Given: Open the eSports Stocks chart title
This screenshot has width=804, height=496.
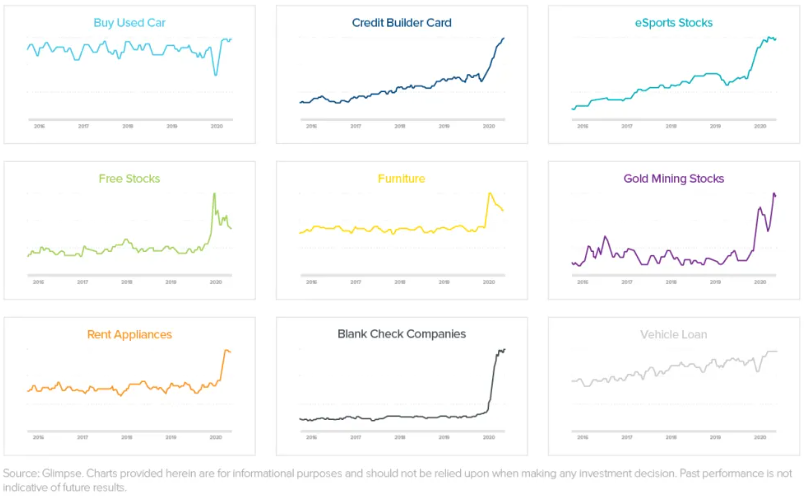Looking at the screenshot, I should pos(674,22).
